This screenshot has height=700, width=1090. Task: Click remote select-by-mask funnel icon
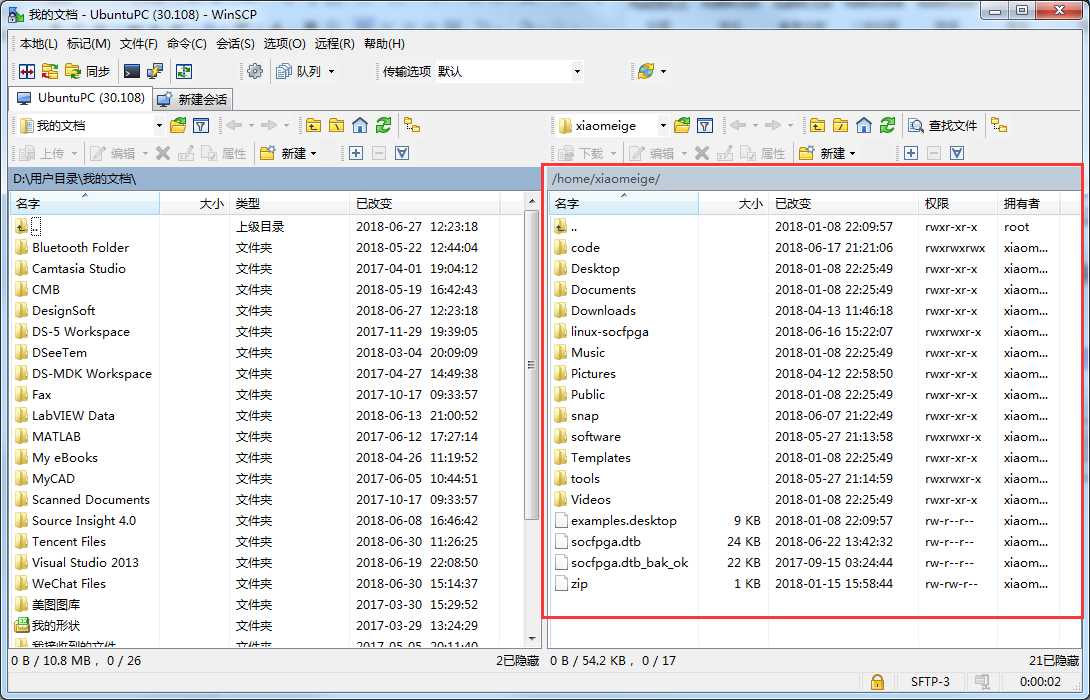(x=957, y=153)
